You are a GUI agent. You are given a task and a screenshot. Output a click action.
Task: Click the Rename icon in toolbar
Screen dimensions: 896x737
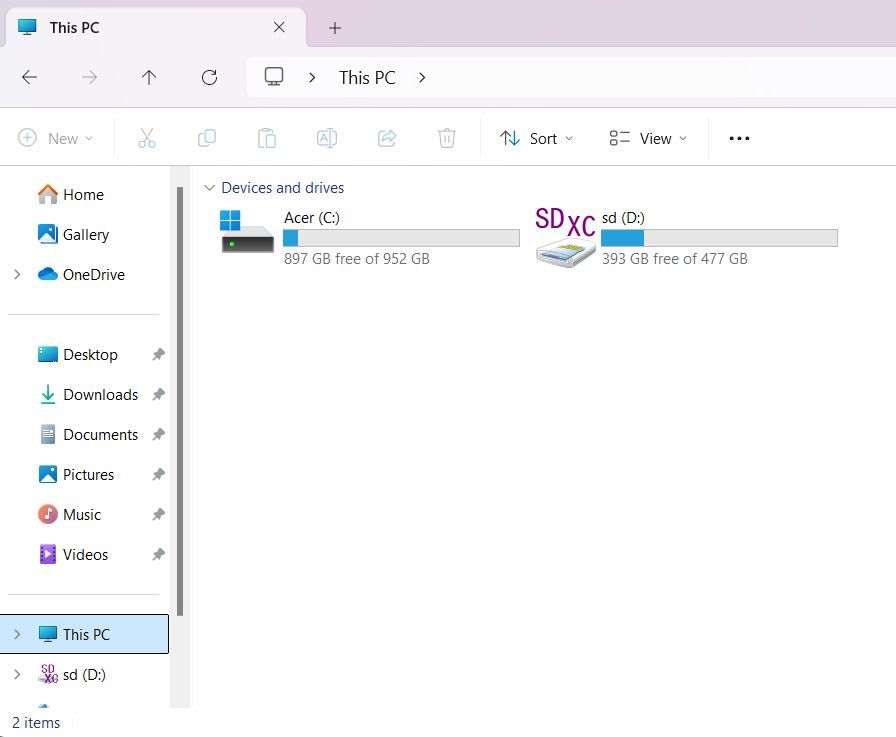pos(327,138)
